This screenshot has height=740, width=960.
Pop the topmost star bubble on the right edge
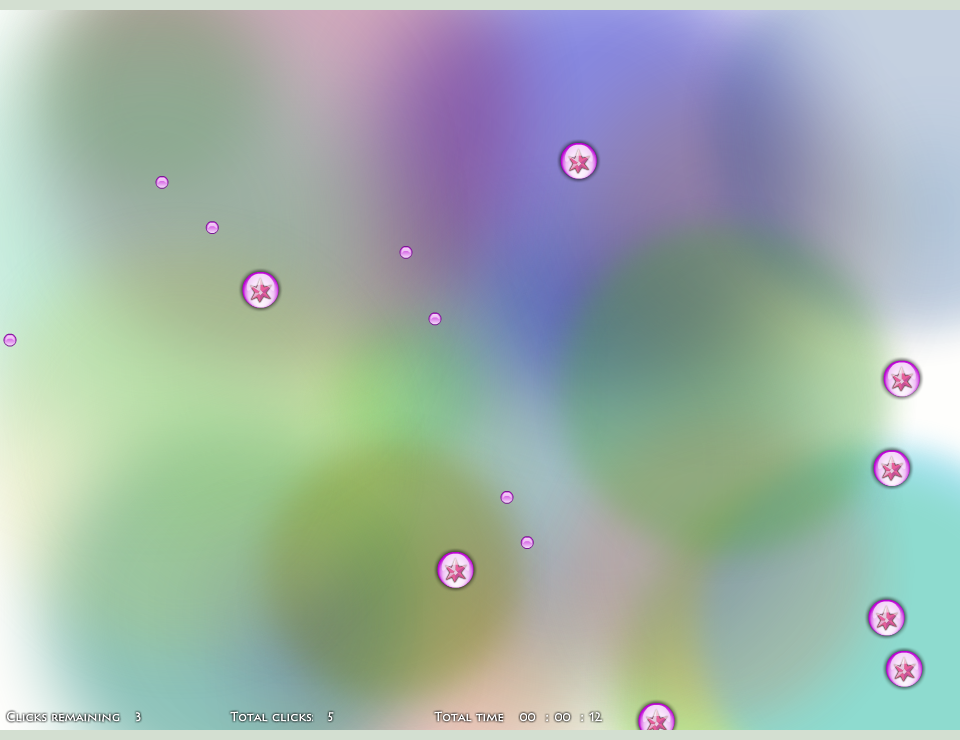point(901,380)
